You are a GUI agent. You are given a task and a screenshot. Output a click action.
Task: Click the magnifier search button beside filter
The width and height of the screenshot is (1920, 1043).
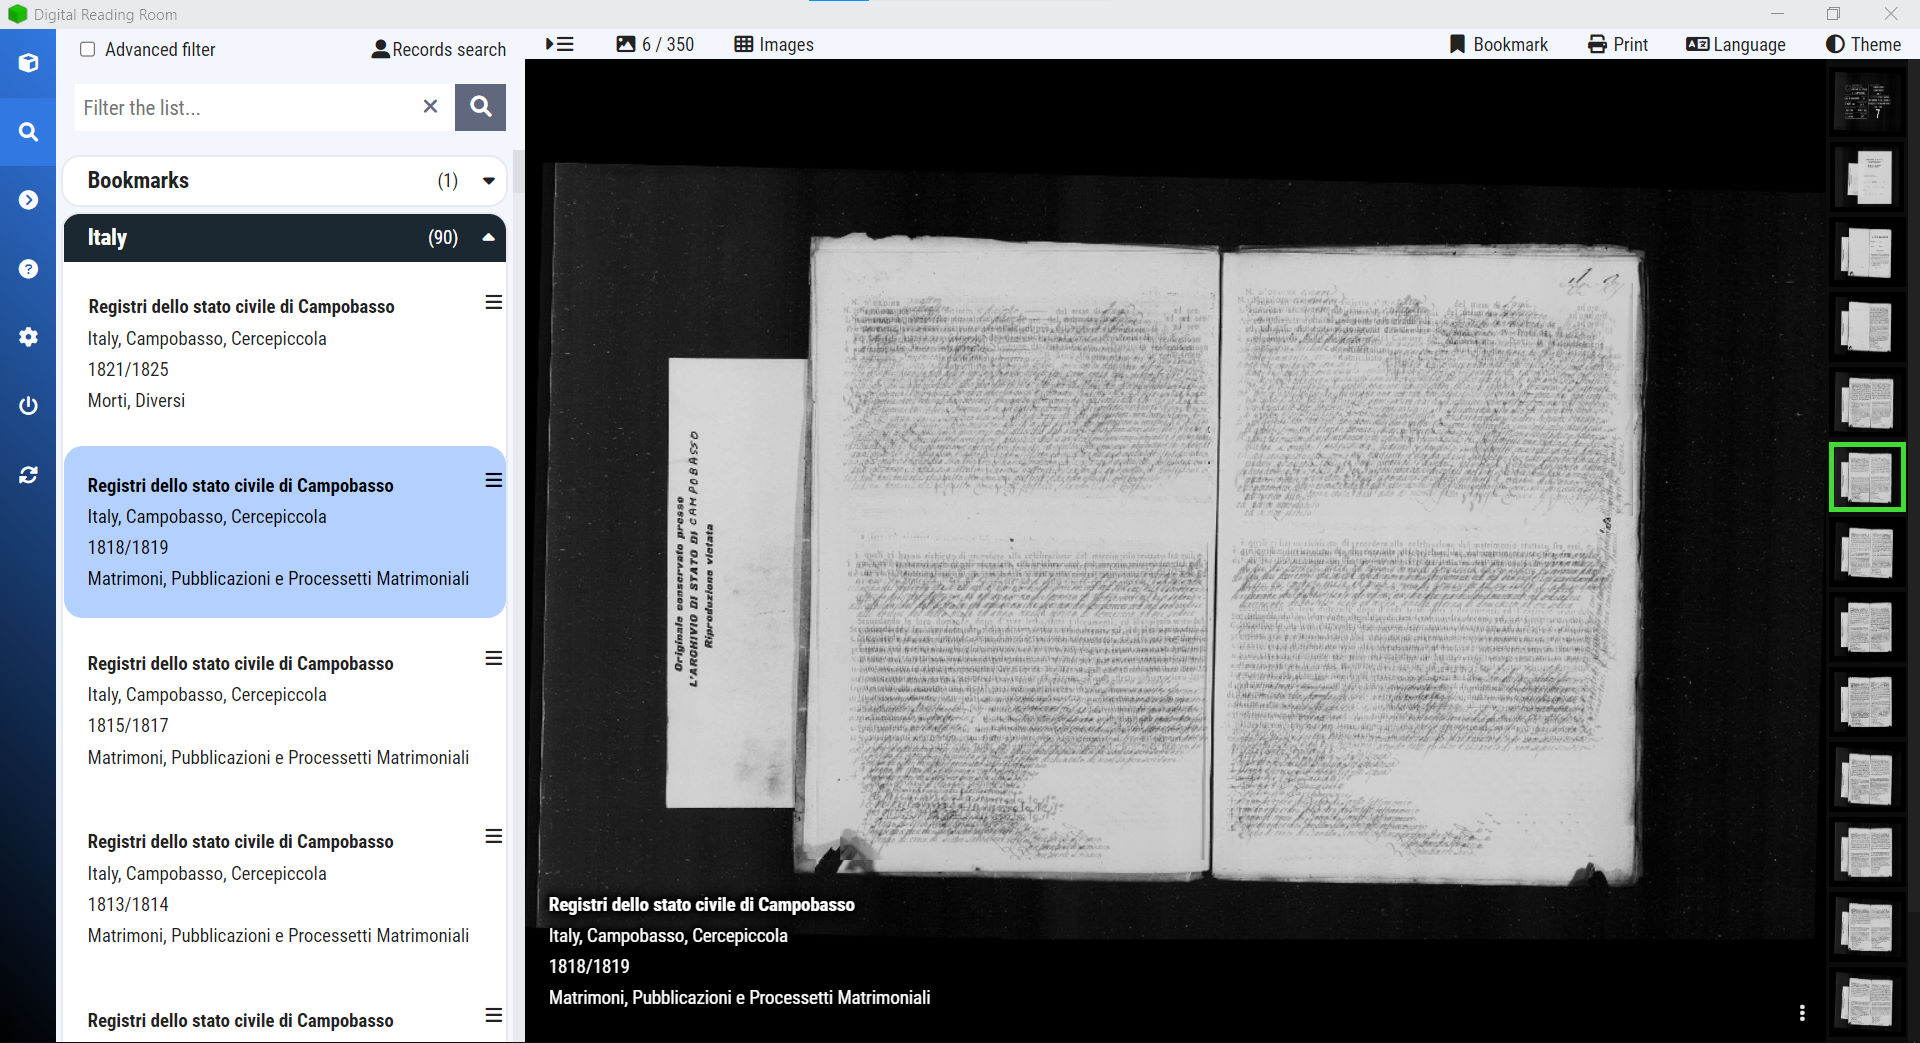(x=480, y=107)
